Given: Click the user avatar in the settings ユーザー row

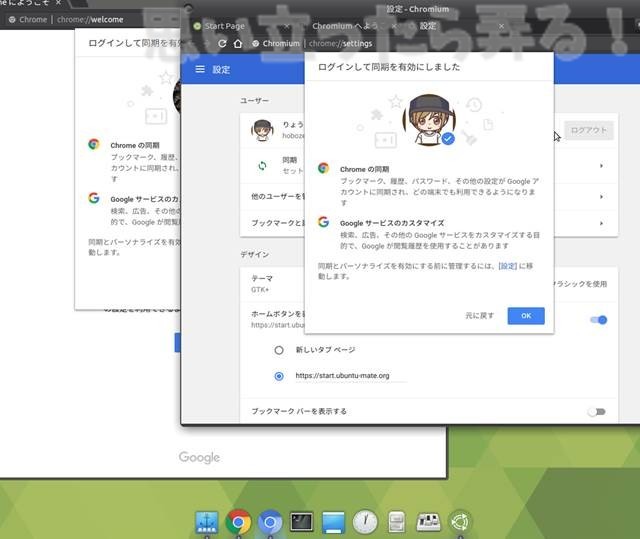Looking at the screenshot, I should click(x=262, y=131).
